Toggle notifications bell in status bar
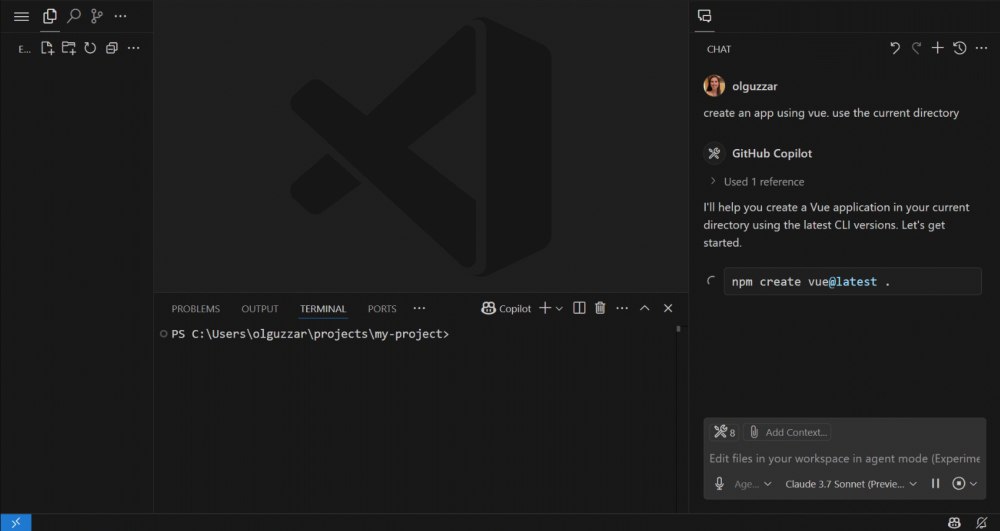 point(982,523)
